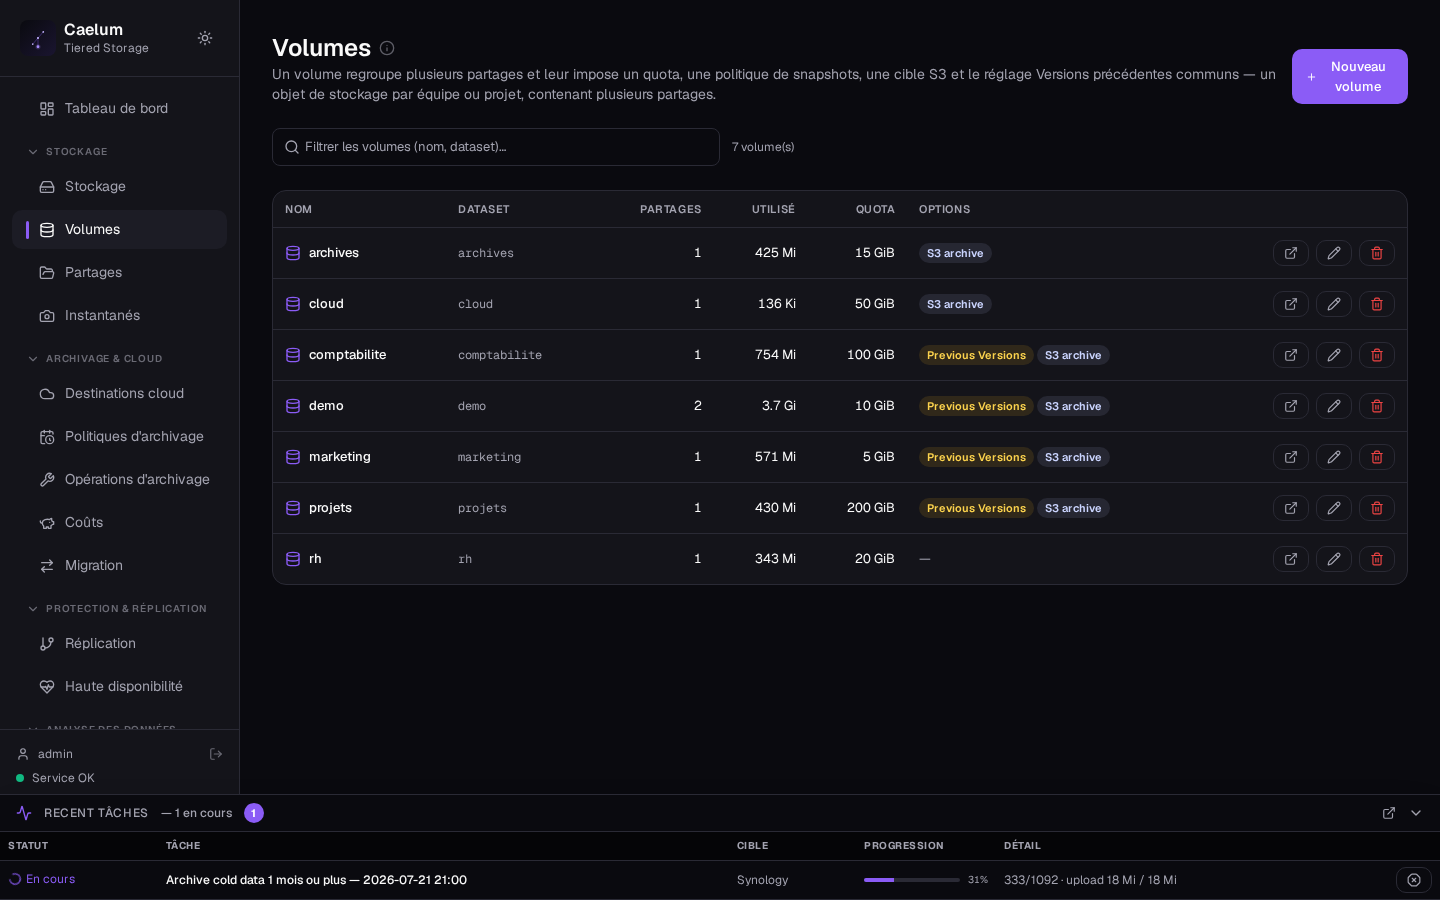Click the 'En cours' task status
Viewport: 1440px width, 900px height.
coord(42,879)
